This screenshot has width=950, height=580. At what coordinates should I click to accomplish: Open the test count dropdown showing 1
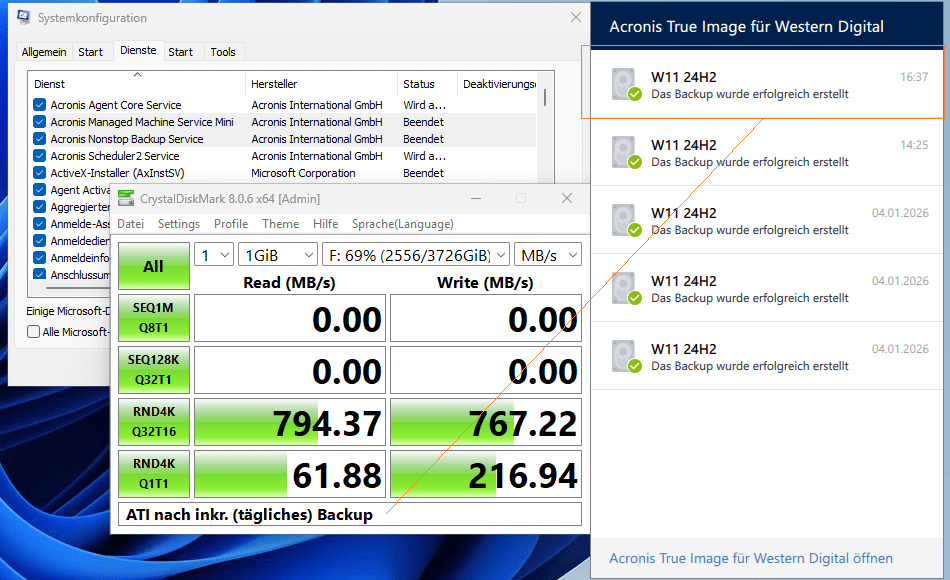[214, 255]
